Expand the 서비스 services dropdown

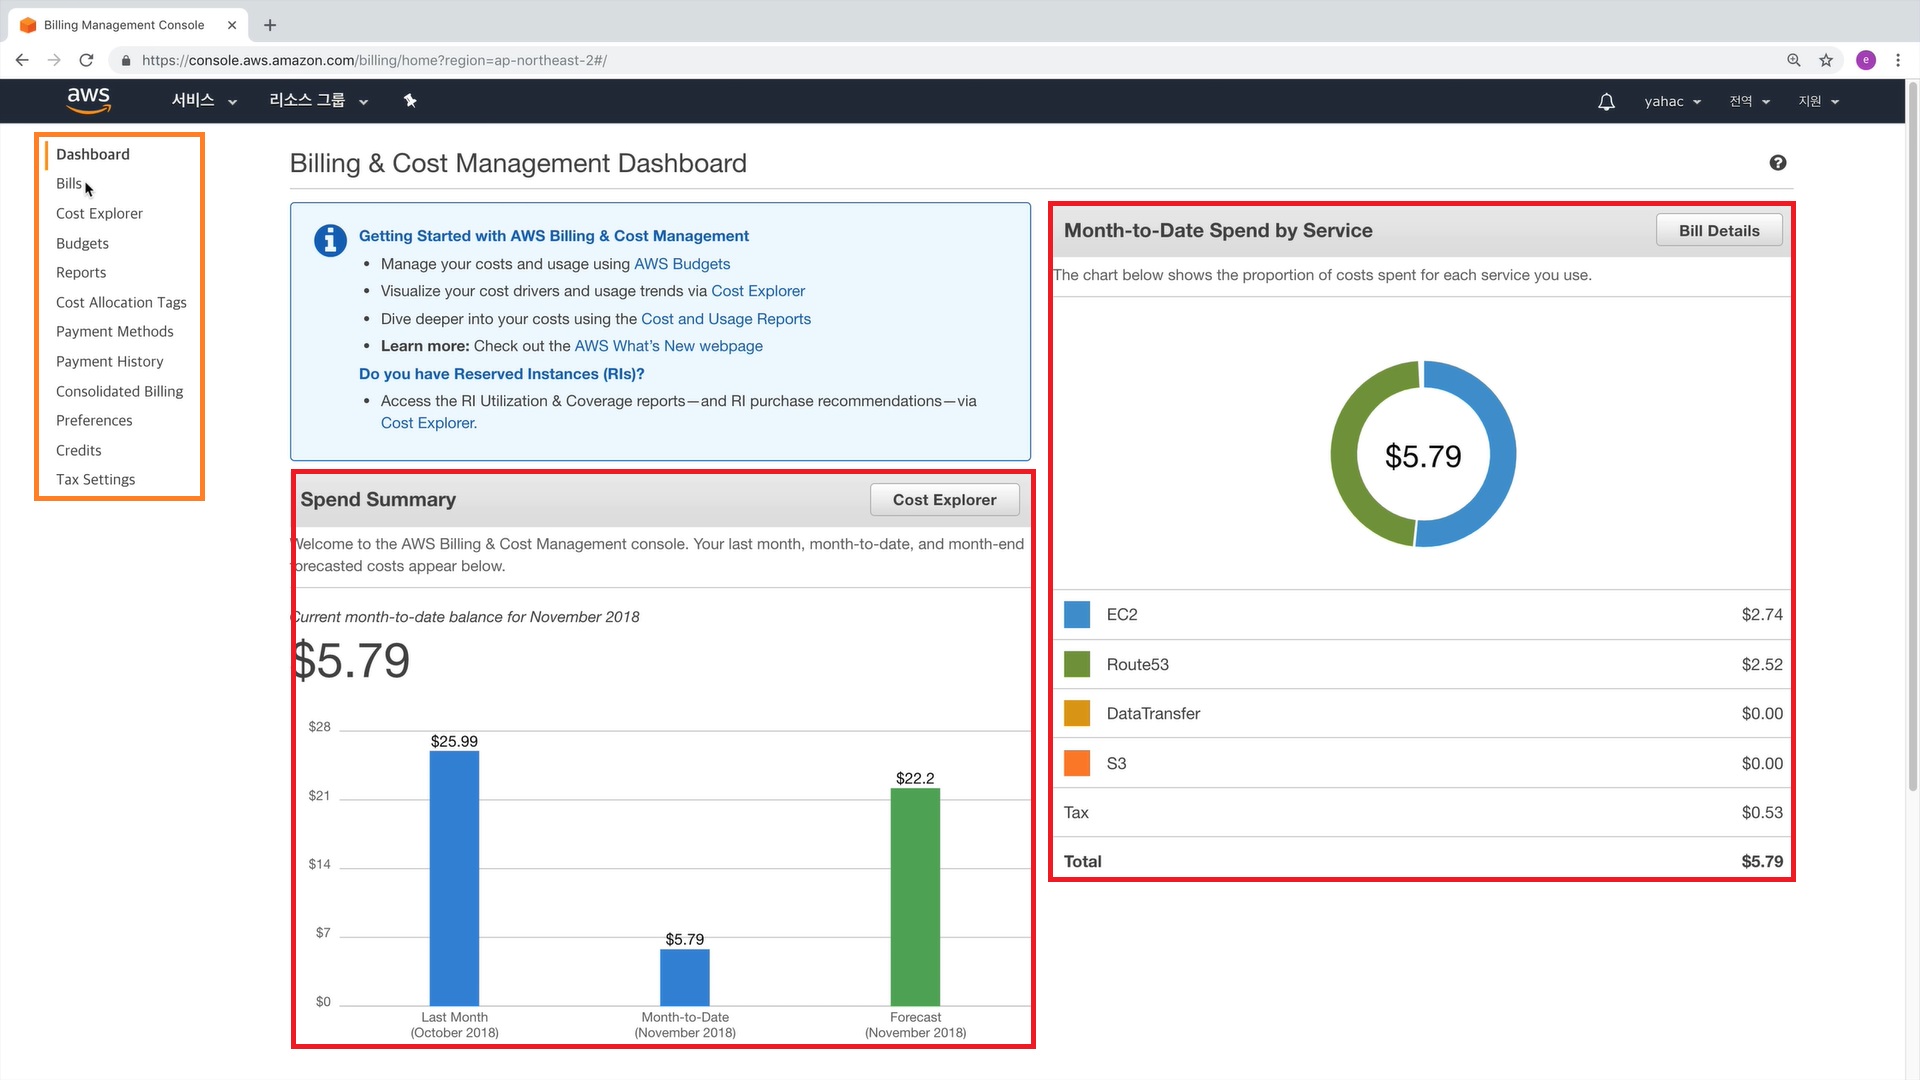click(x=204, y=101)
